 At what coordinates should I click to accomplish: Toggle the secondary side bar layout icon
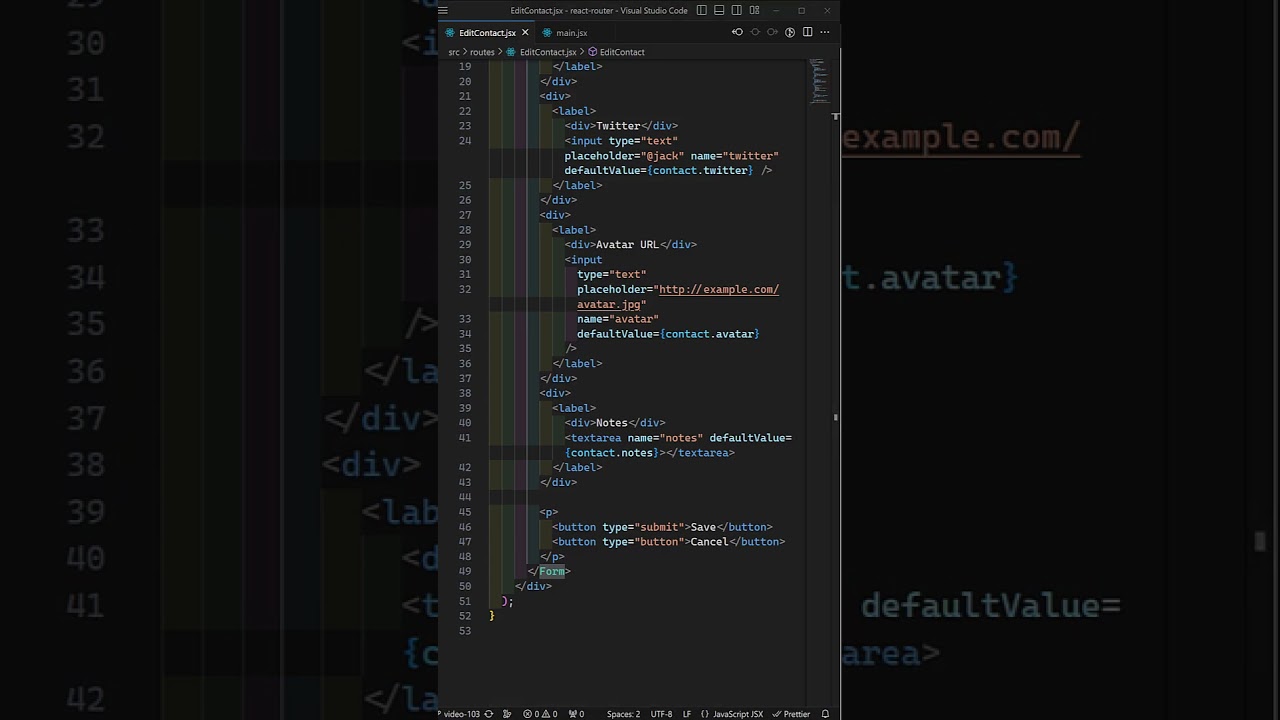tap(737, 11)
